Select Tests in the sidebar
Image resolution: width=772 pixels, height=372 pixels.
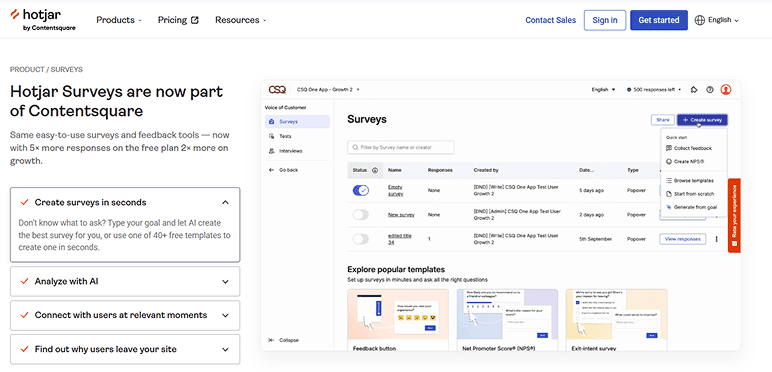[297, 136]
